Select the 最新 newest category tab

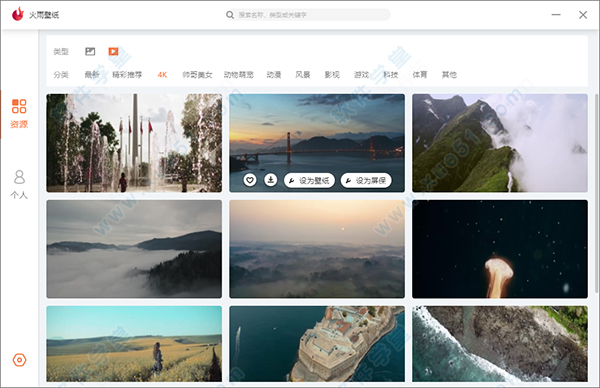point(91,75)
